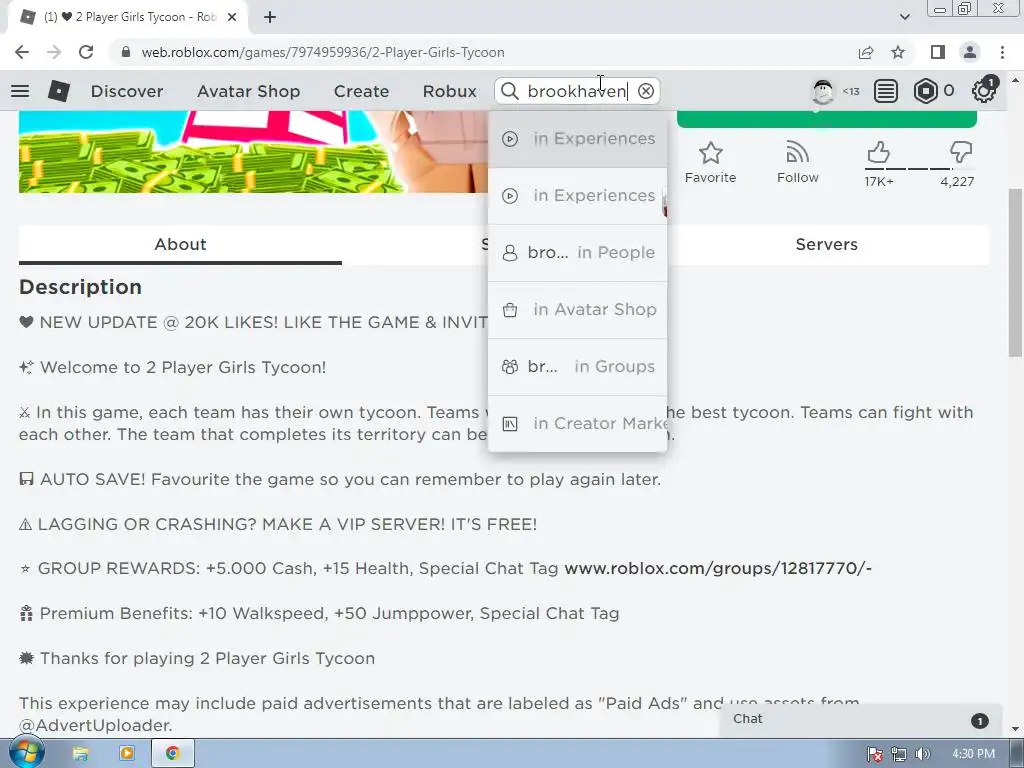The width and height of the screenshot is (1024, 768).
Task: Open the hamburger navigation menu
Action: pyautogui.click(x=20, y=91)
